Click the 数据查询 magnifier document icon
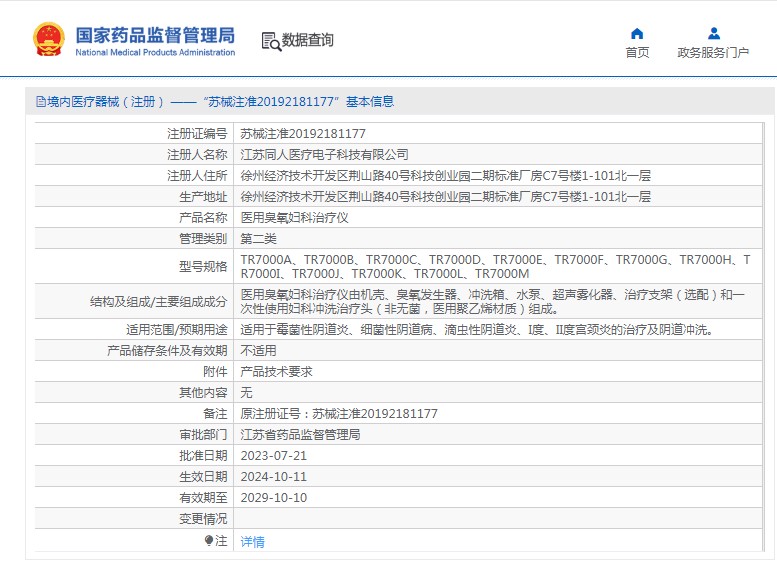This screenshot has width=777, height=566. (270, 41)
